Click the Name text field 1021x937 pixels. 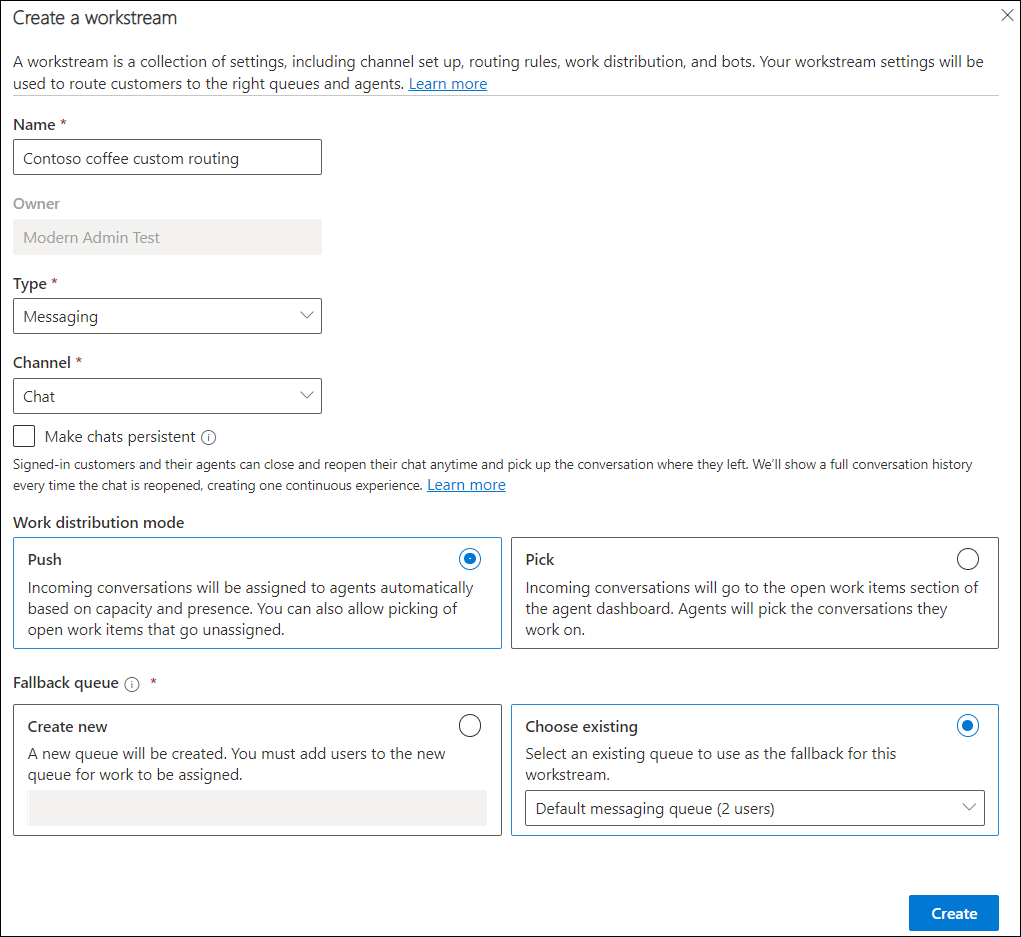point(167,158)
